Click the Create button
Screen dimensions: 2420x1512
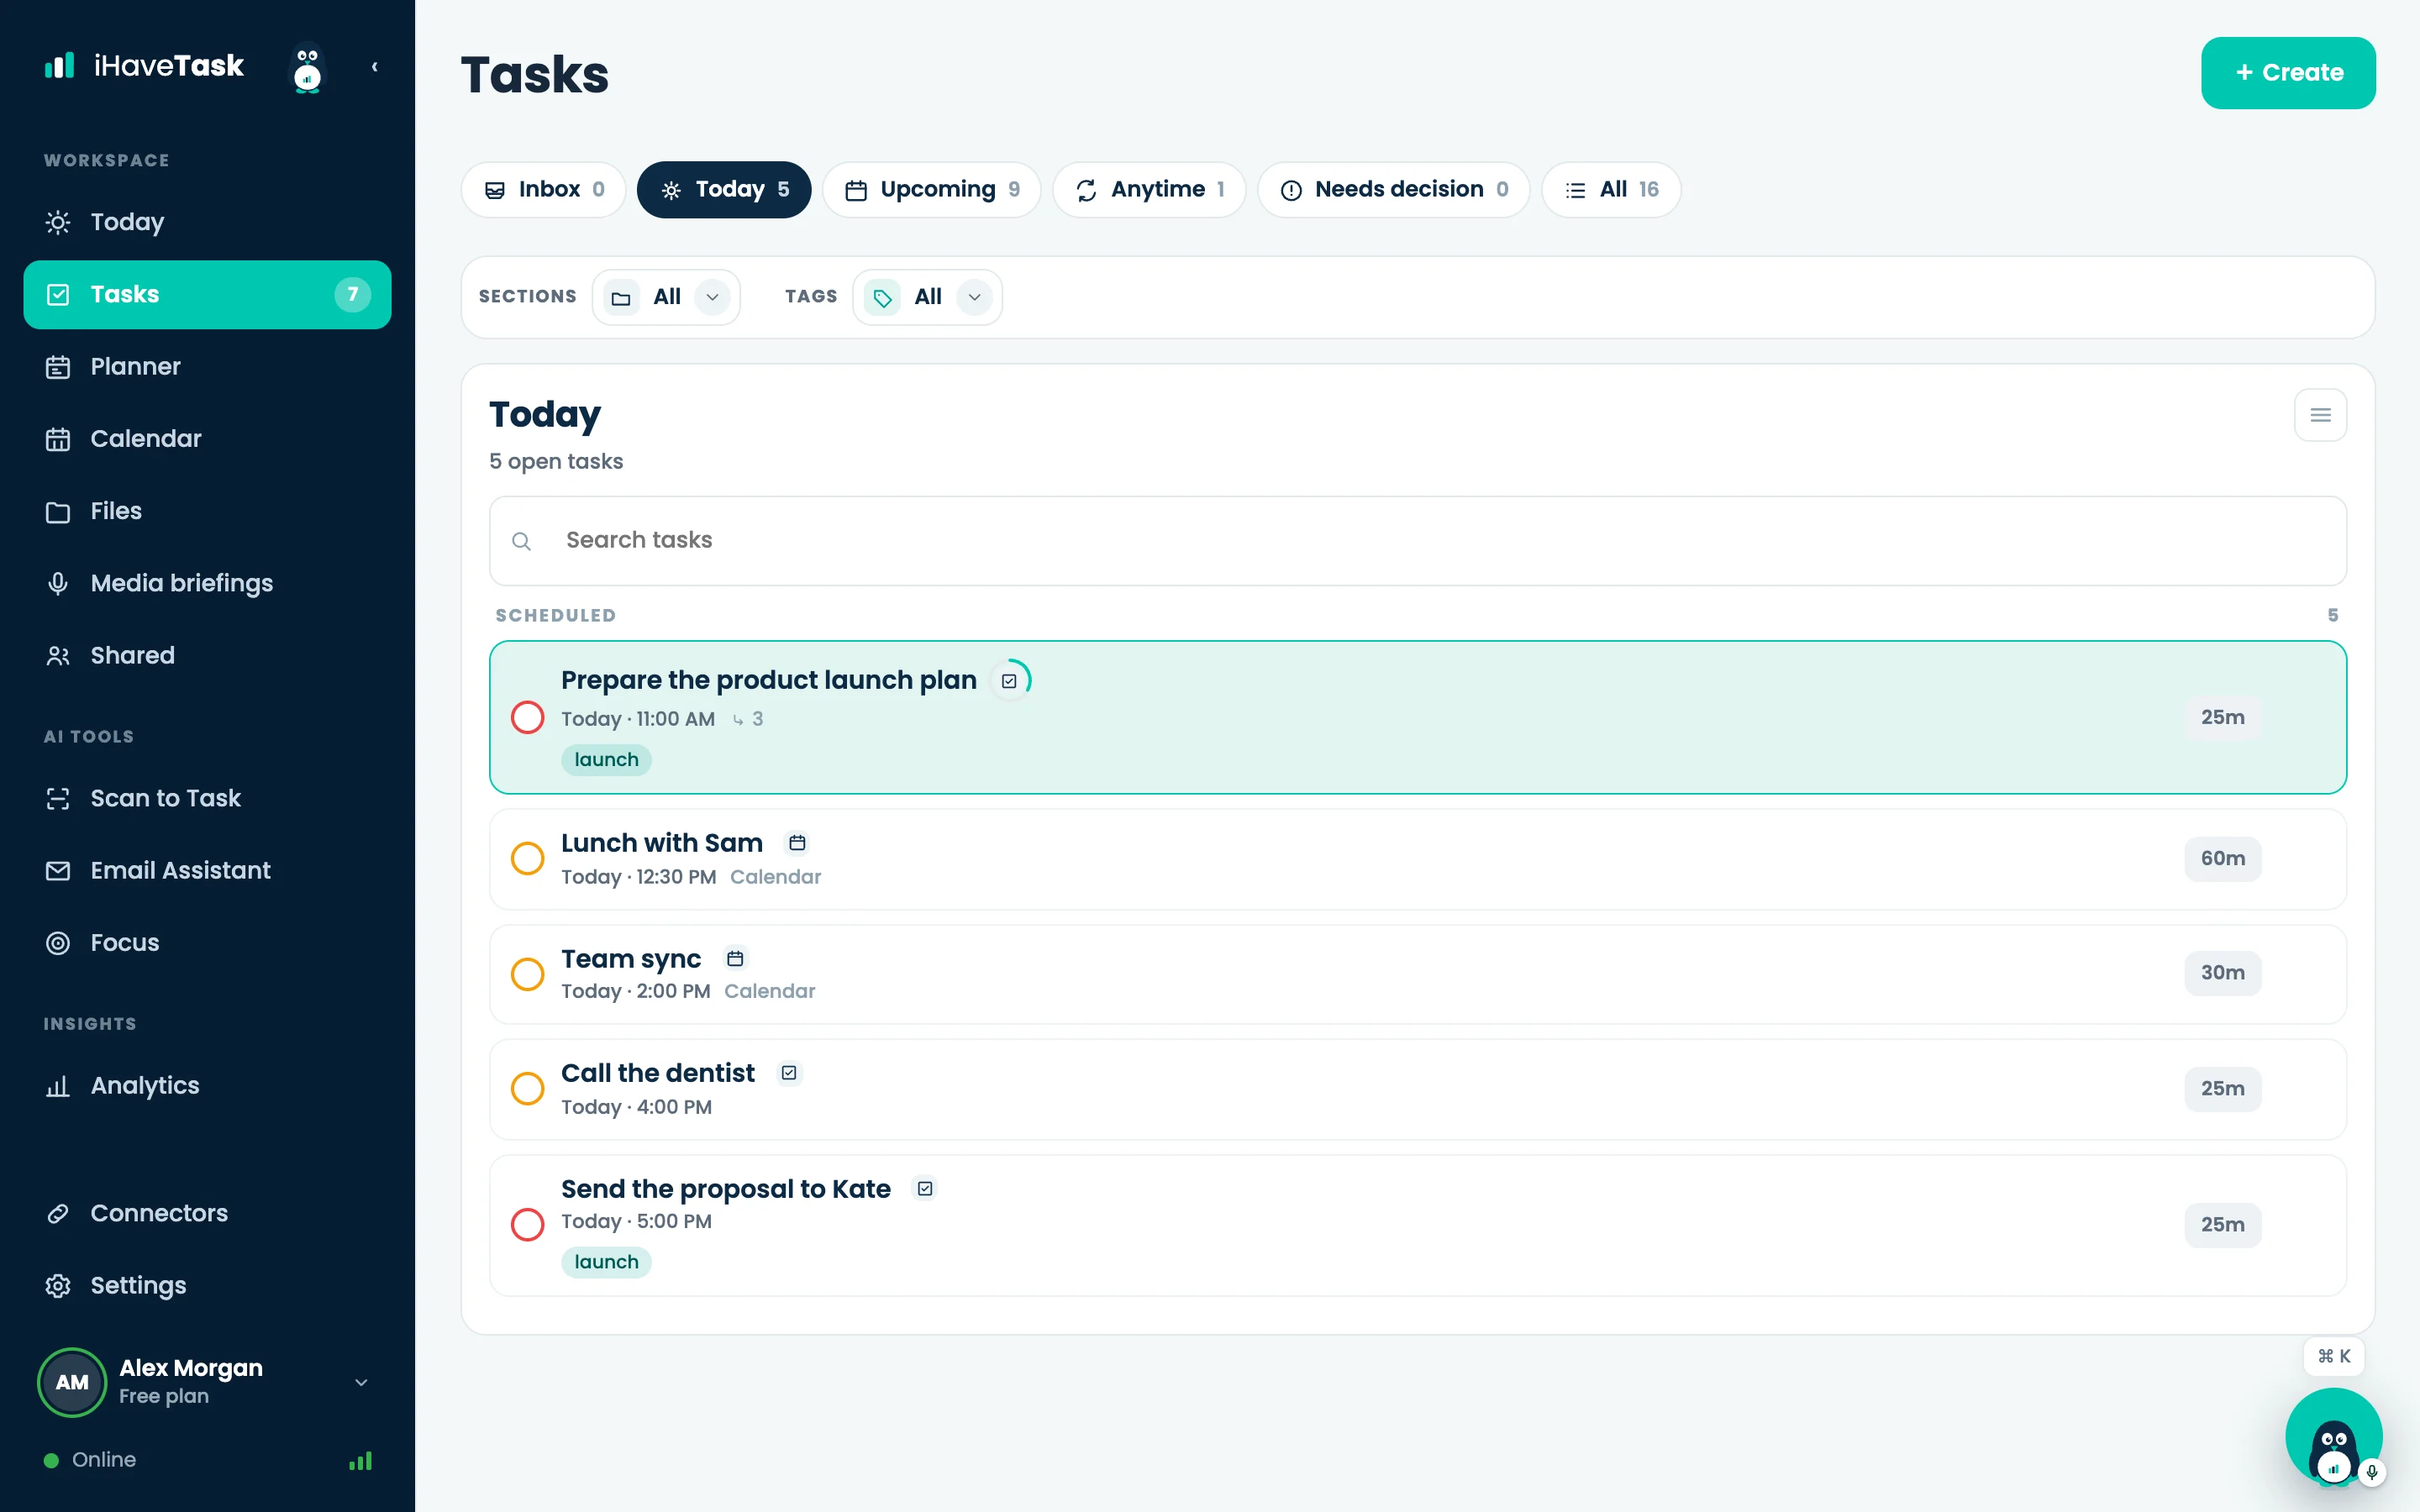(2288, 73)
